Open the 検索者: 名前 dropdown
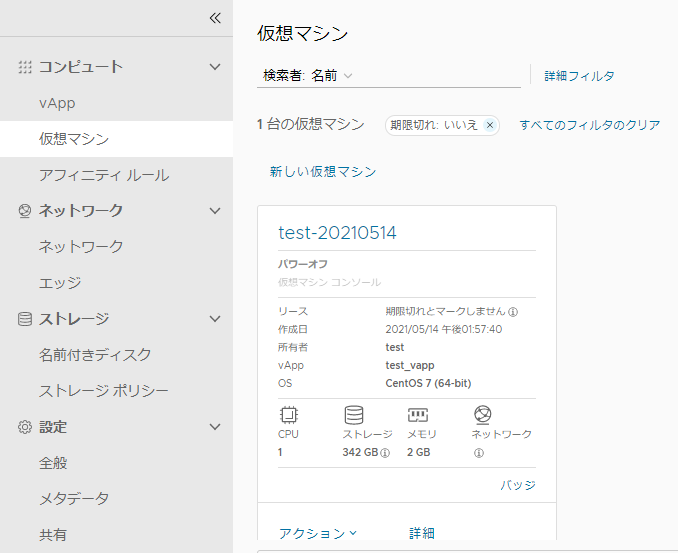 pos(308,75)
